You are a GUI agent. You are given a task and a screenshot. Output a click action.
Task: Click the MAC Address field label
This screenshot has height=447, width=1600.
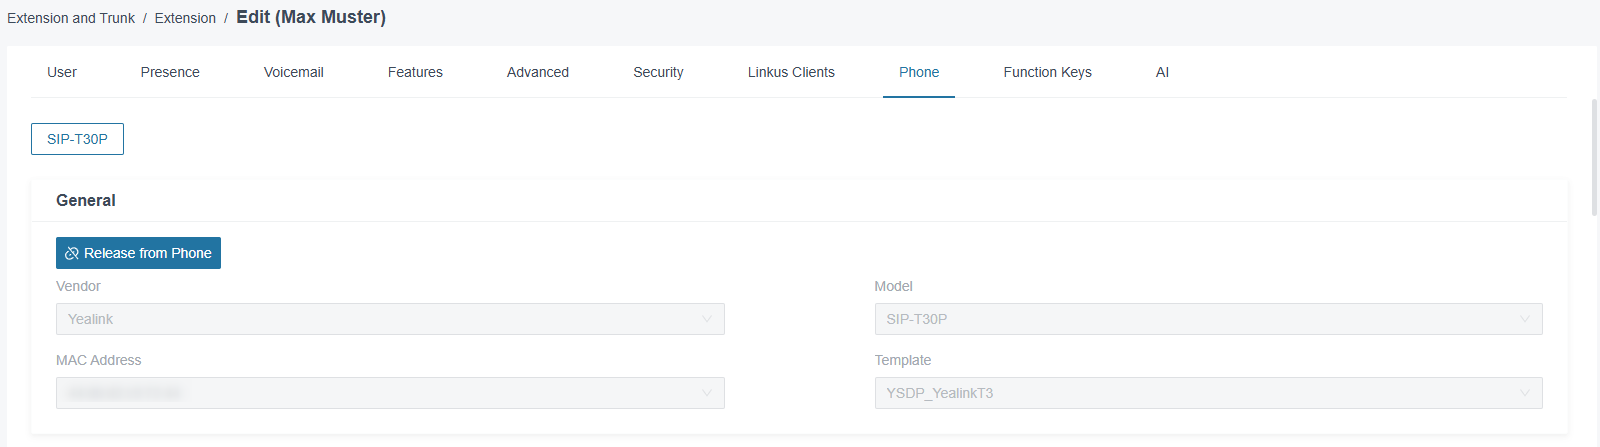(x=99, y=360)
